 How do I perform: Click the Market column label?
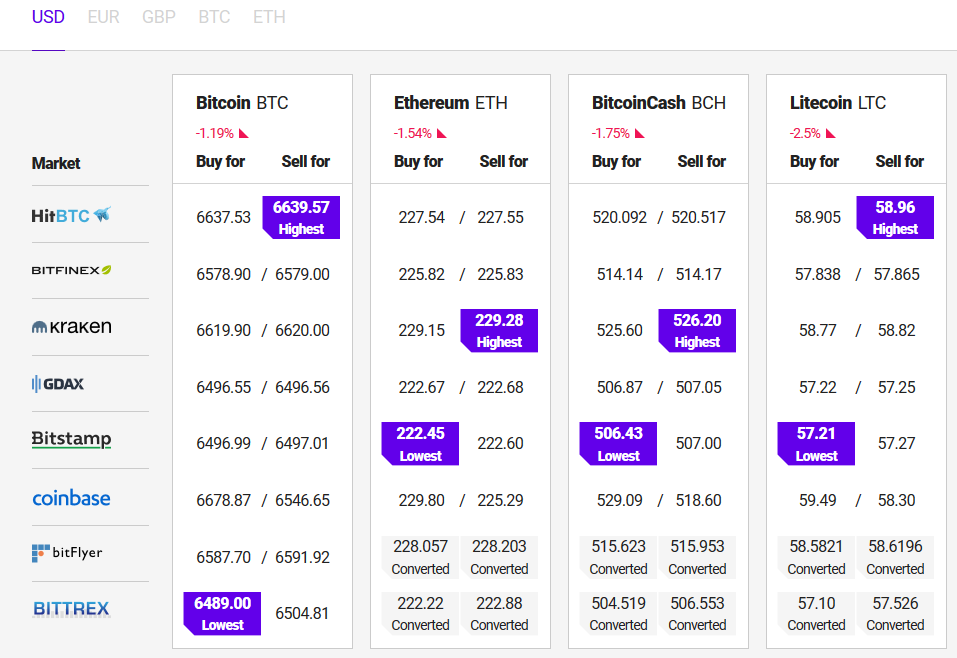point(56,164)
